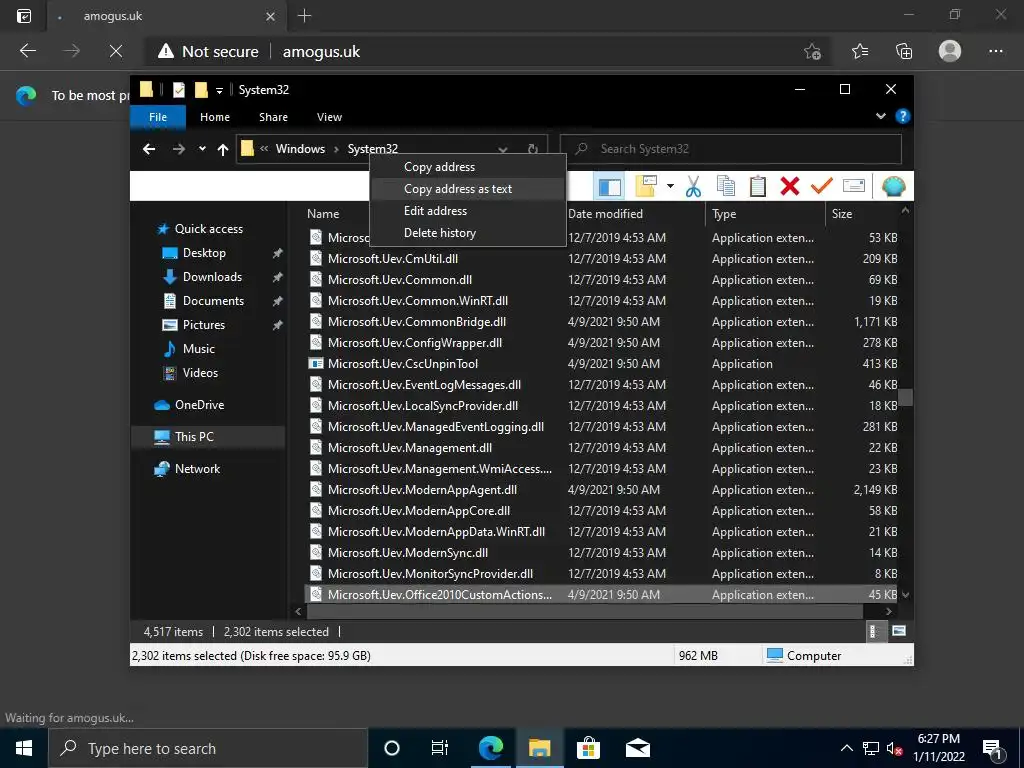Screen dimensions: 1024x768
Task: Copy selected files using the toolbar copy icon
Action: point(726,186)
